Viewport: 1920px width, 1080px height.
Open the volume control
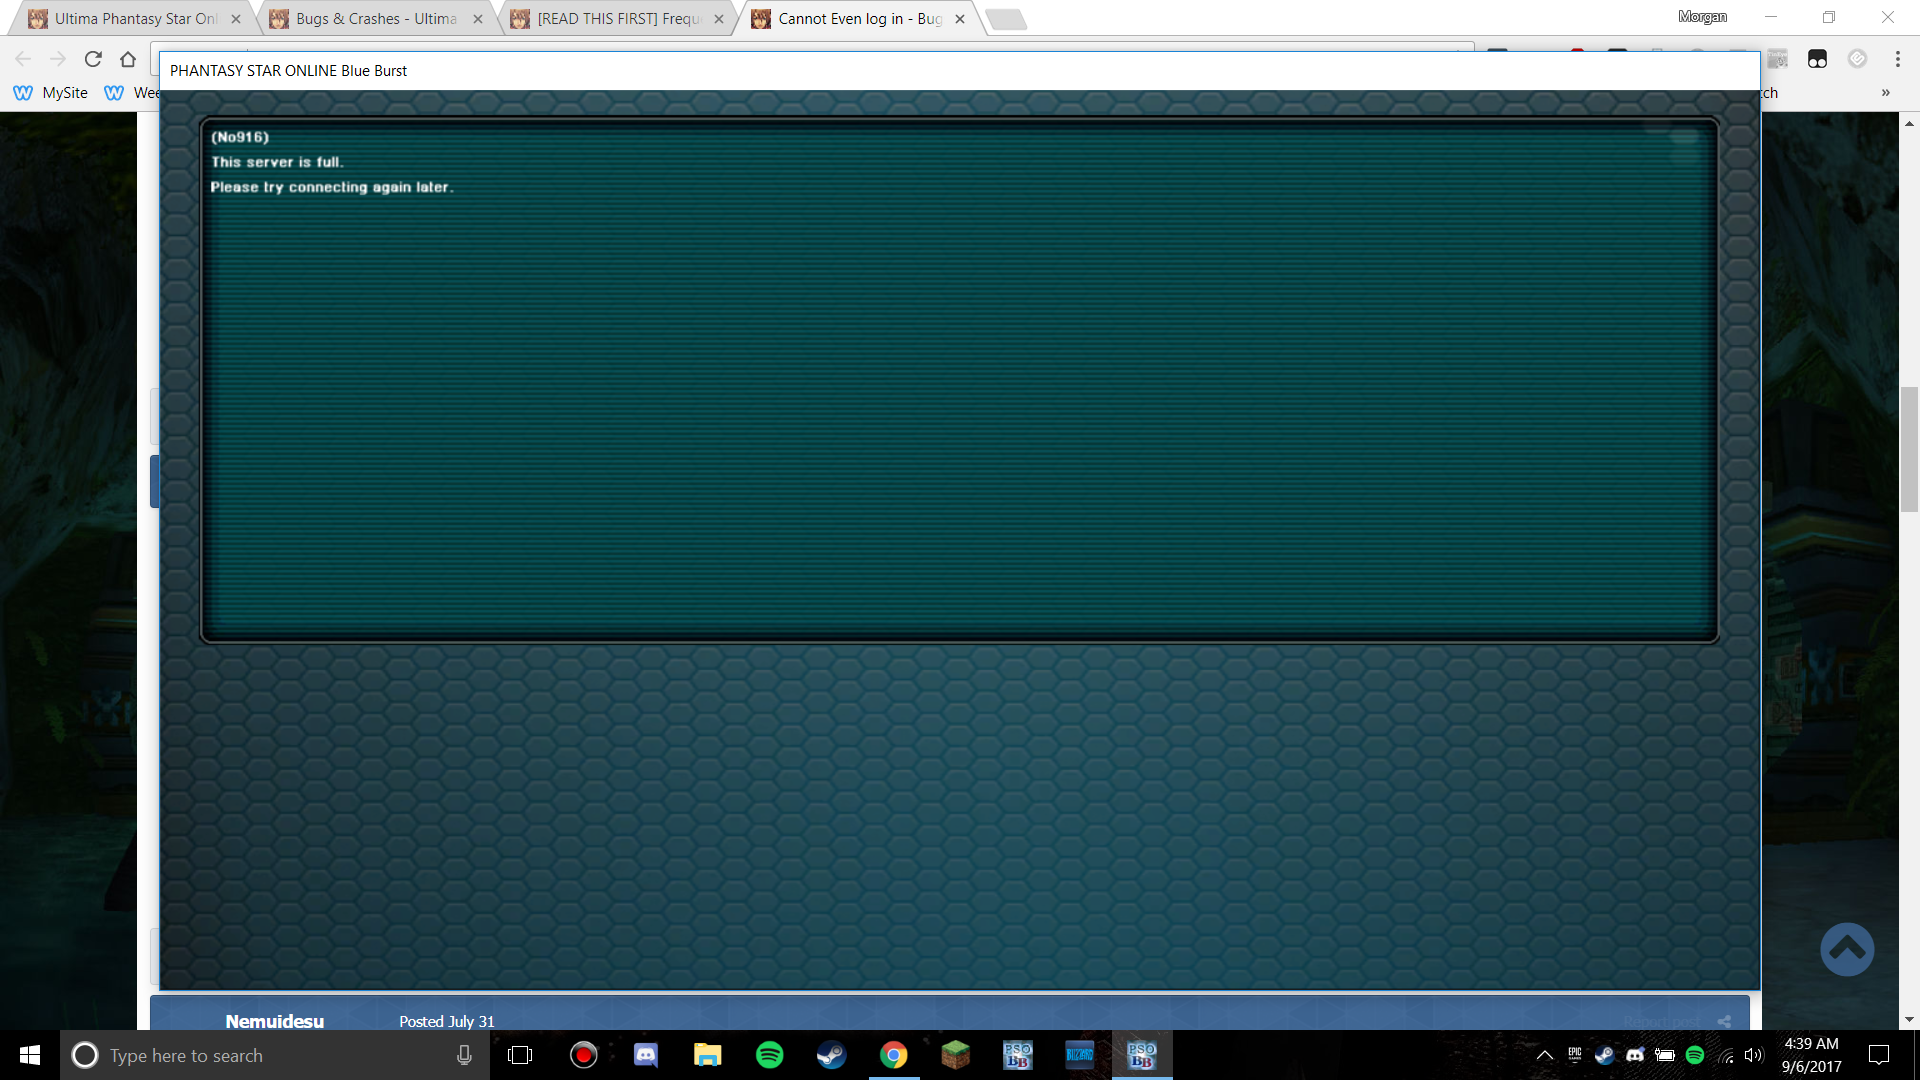pos(1754,1055)
